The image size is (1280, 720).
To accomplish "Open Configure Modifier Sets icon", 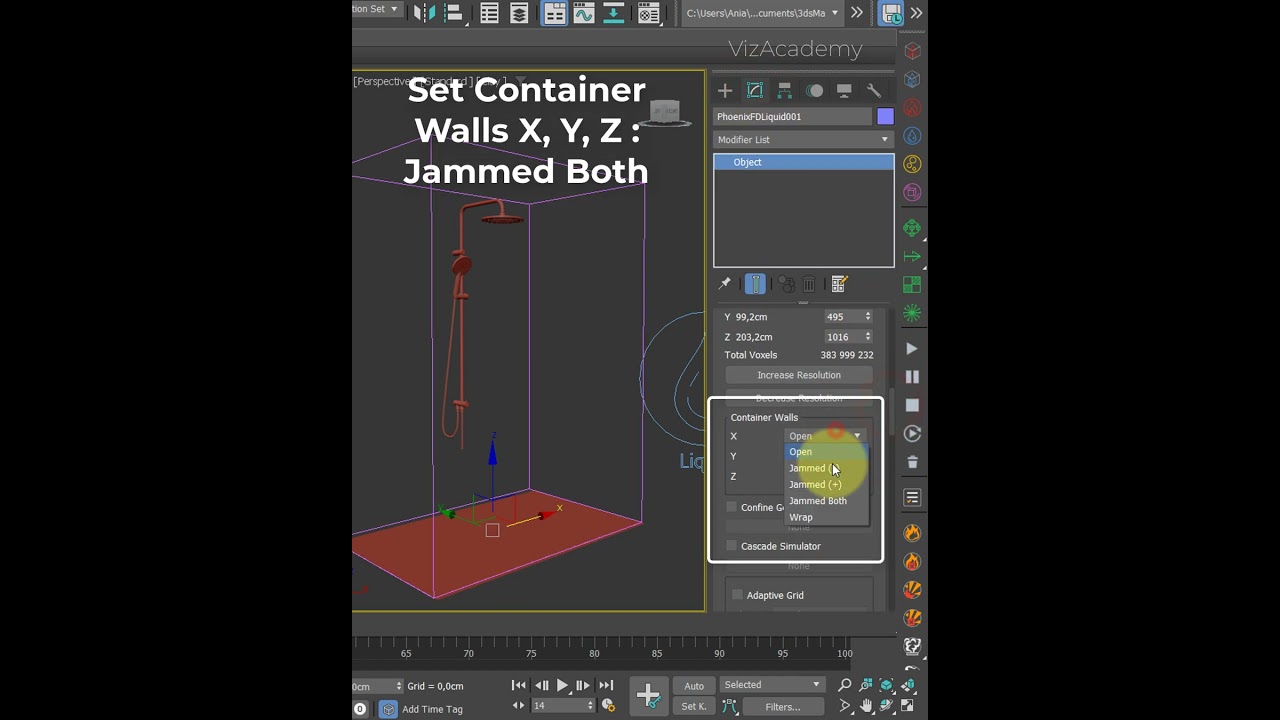I will 839,284.
